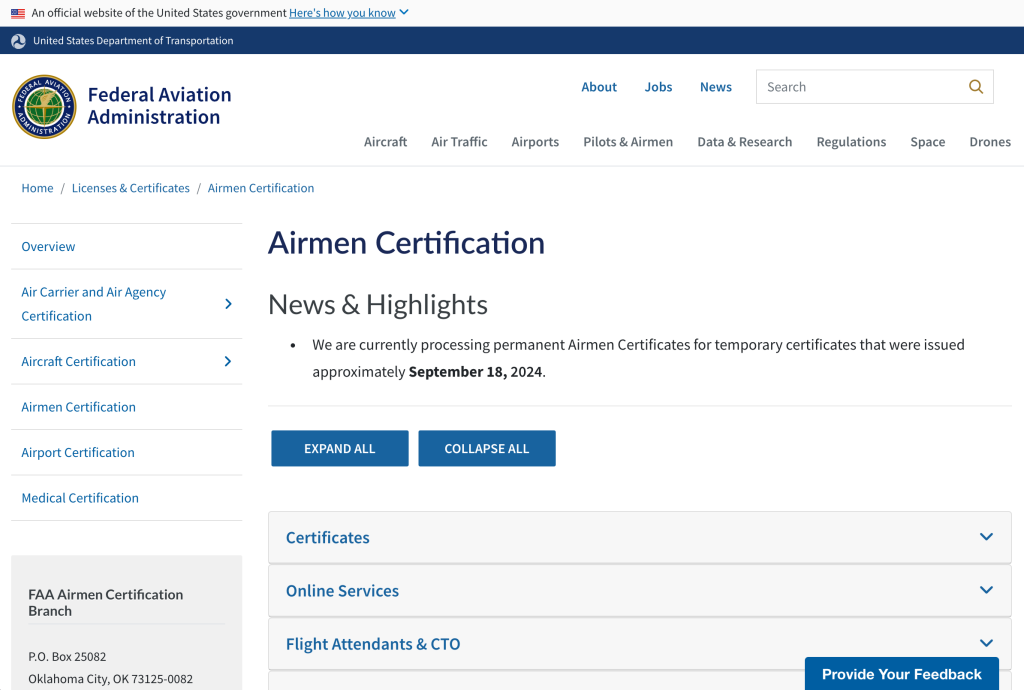This screenshot has height=690, width=1024.
Task: Open the Online Services accordion chevron
Action: pos(986,590)
